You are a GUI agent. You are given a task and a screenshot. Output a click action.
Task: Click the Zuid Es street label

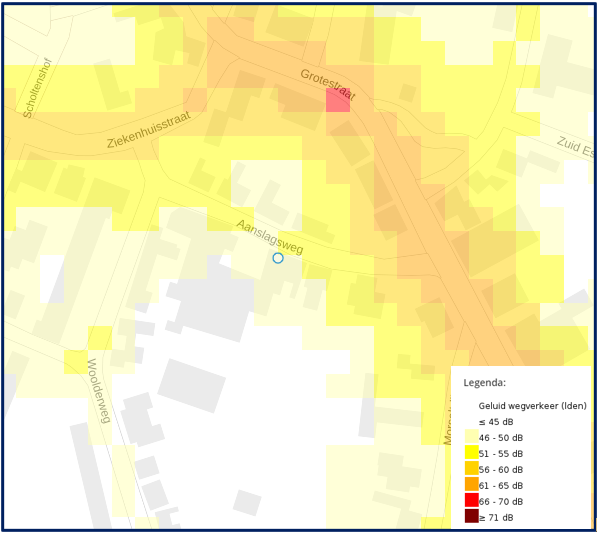coord(575,147)
